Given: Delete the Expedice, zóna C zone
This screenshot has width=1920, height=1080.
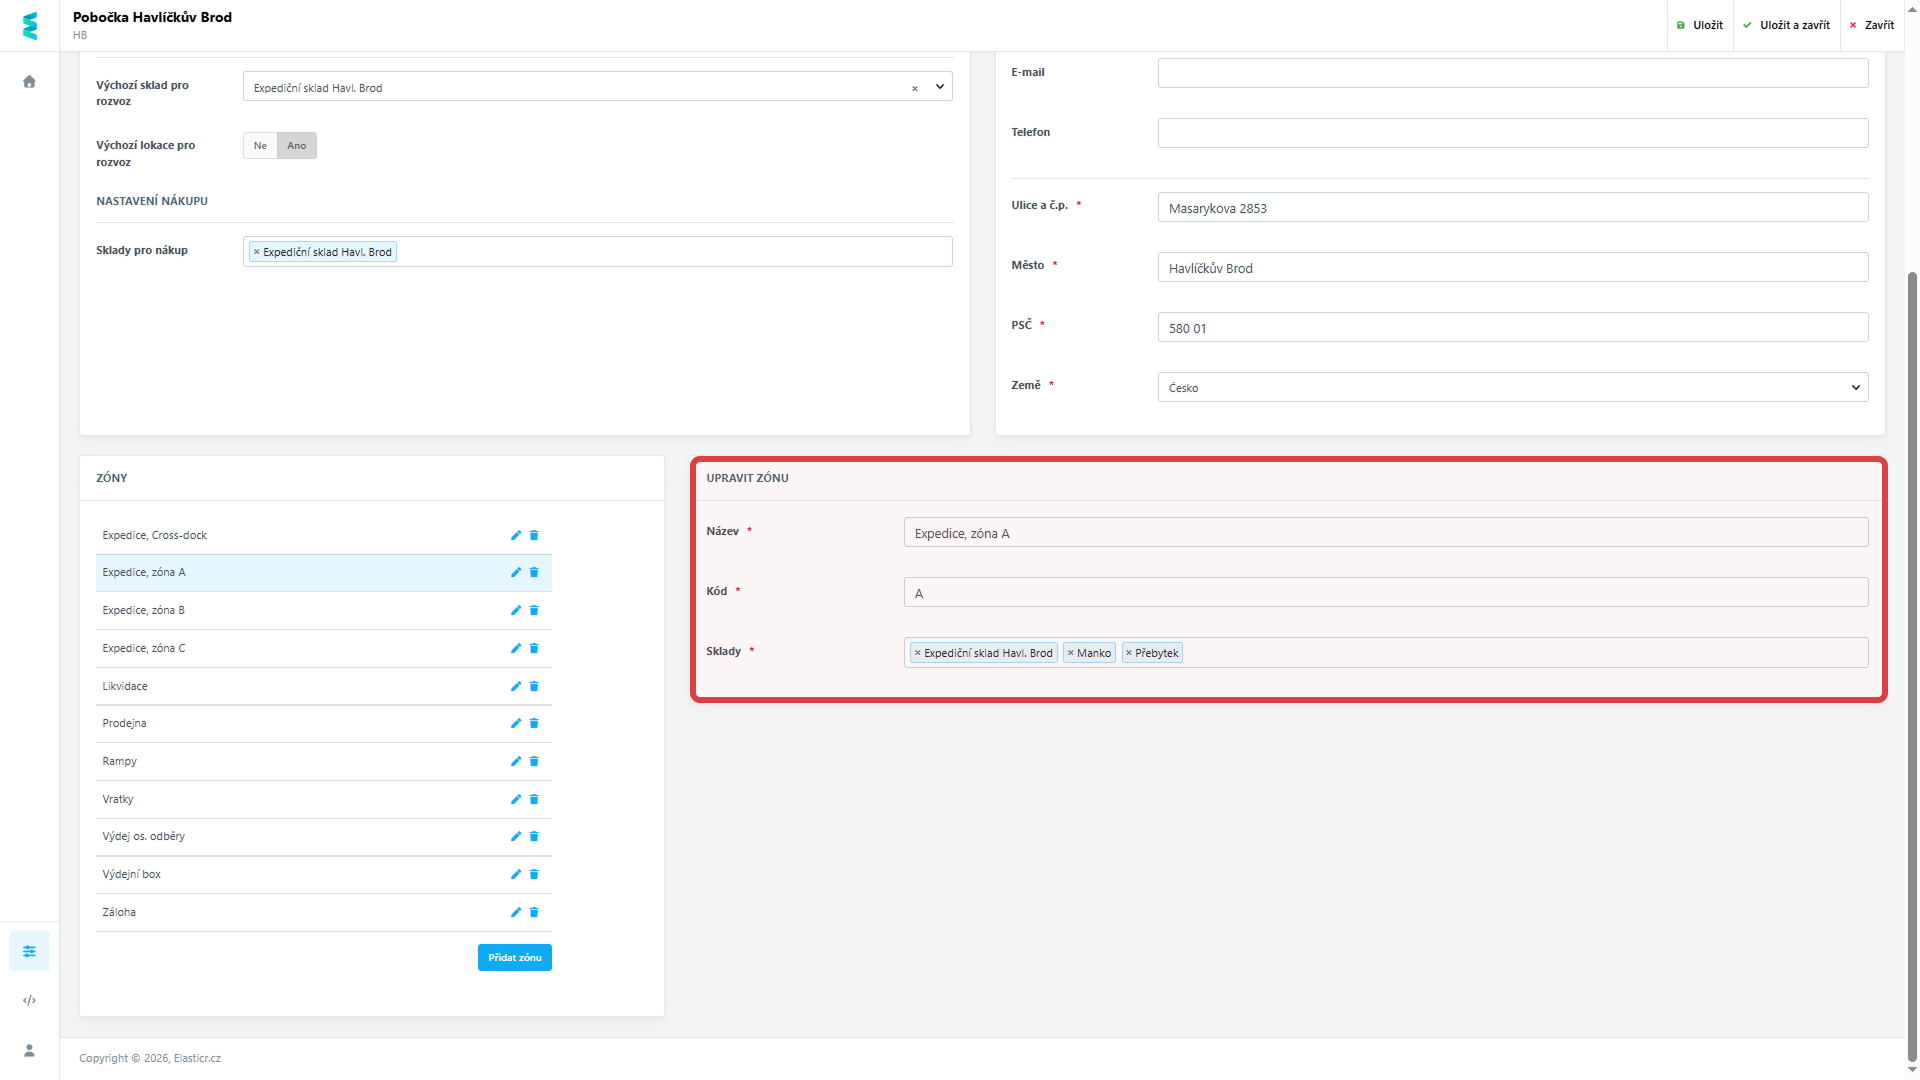Looking at the screenshot, I should (x=534, y=648).
